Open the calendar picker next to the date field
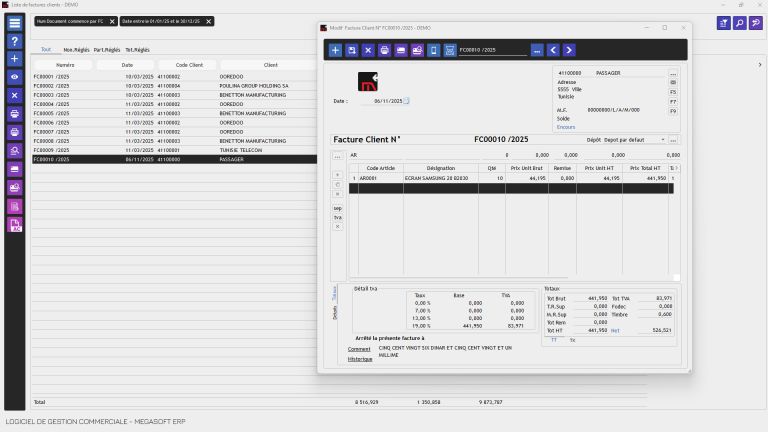The height and width of the screenshot is (432, 768). [x=406, y=101]
